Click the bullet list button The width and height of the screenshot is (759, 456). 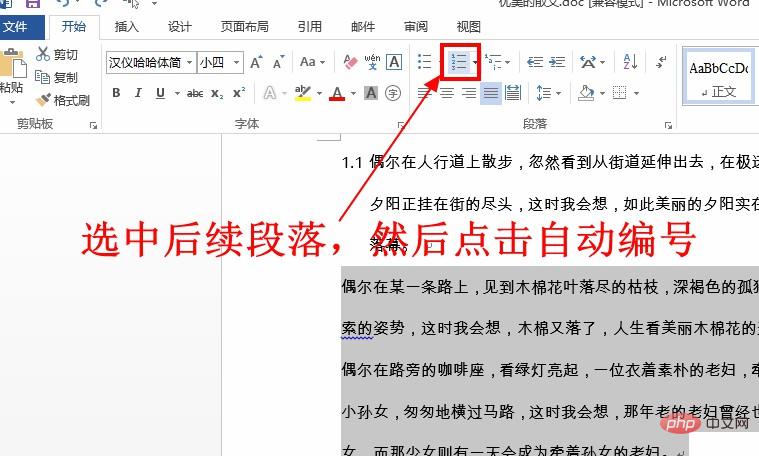[425, 62]
